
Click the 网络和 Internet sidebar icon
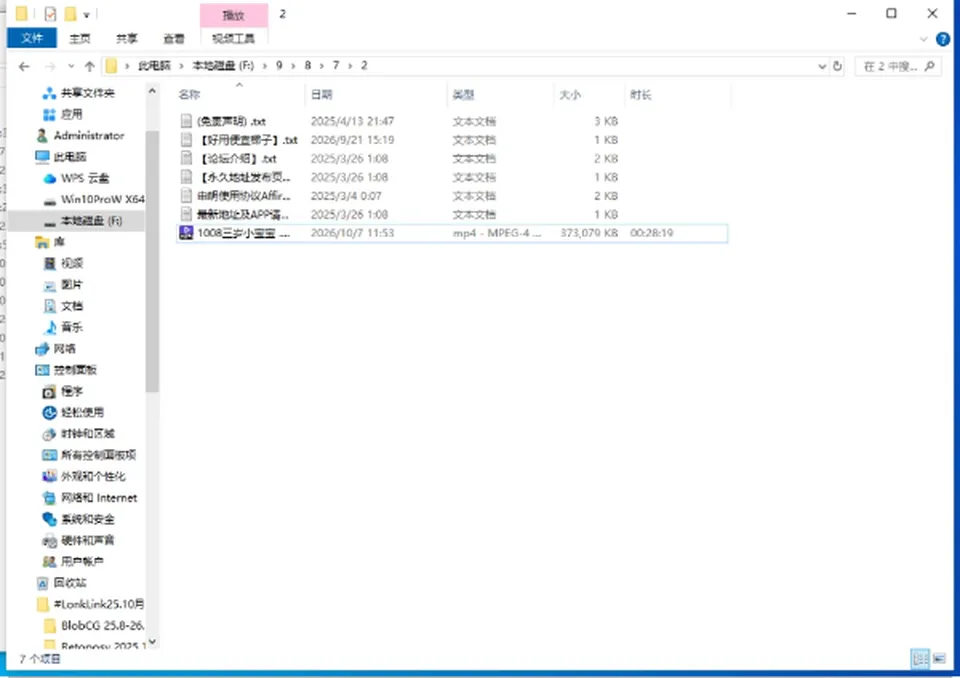point(50,498)
